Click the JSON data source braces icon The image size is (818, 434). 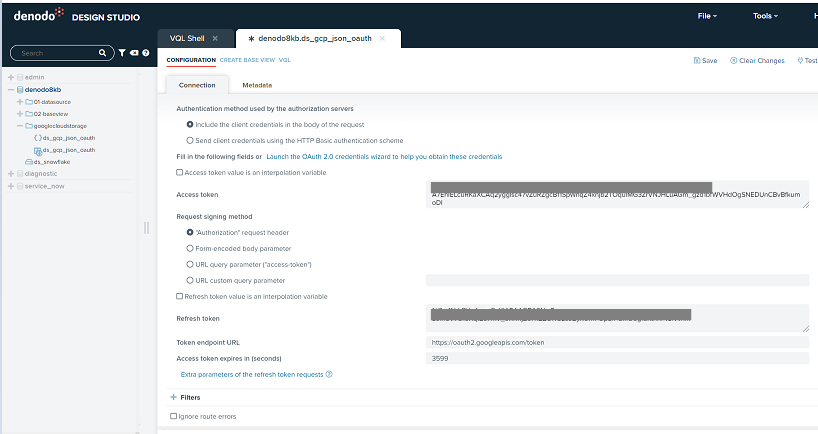coord(38,138)
